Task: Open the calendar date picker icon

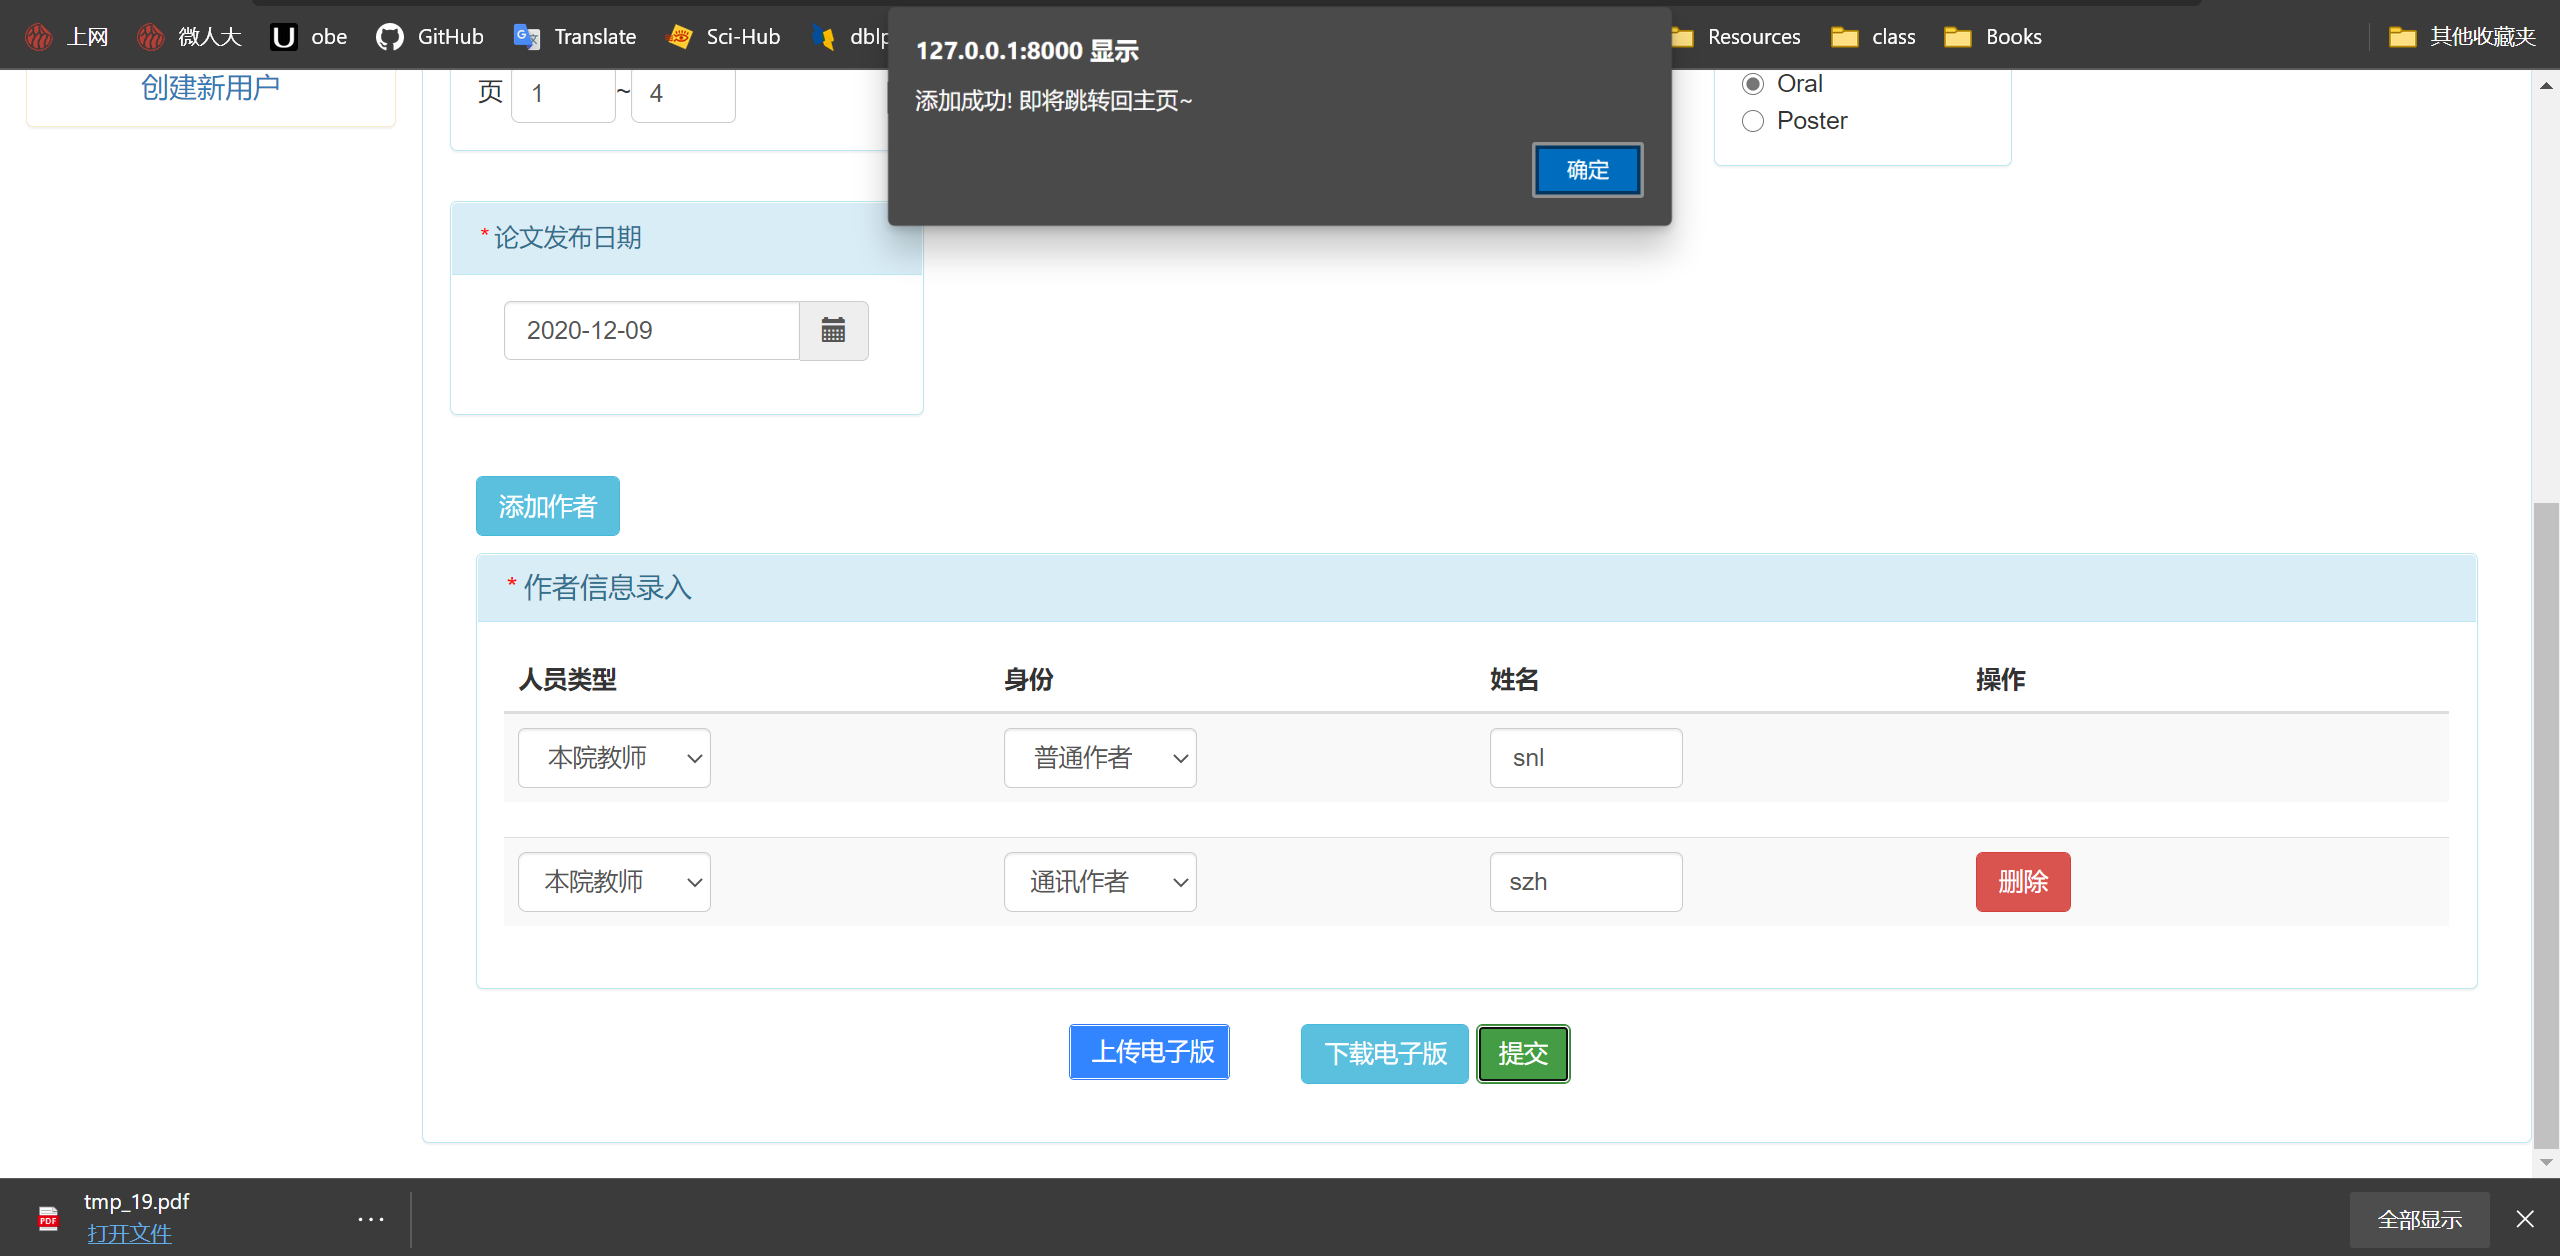Action: pos(833,330)
